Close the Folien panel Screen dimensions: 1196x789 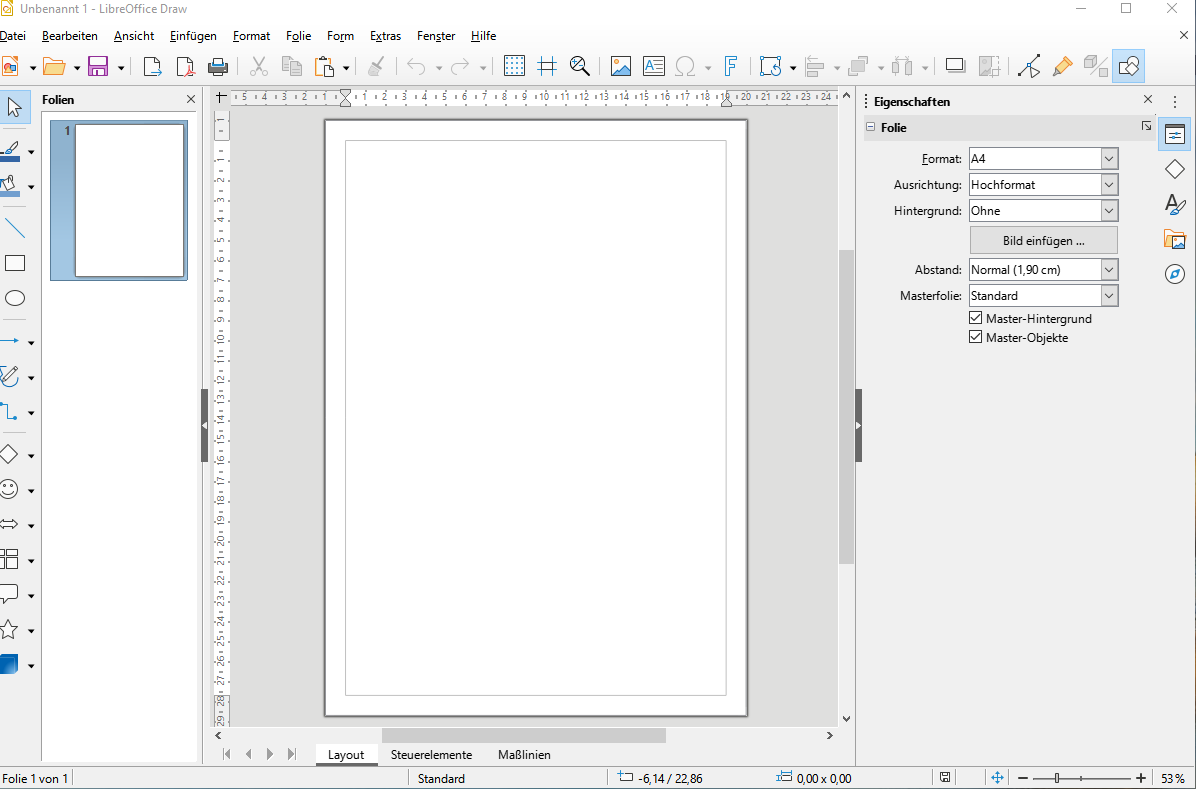pyautogui.click(x=191, y=100)
